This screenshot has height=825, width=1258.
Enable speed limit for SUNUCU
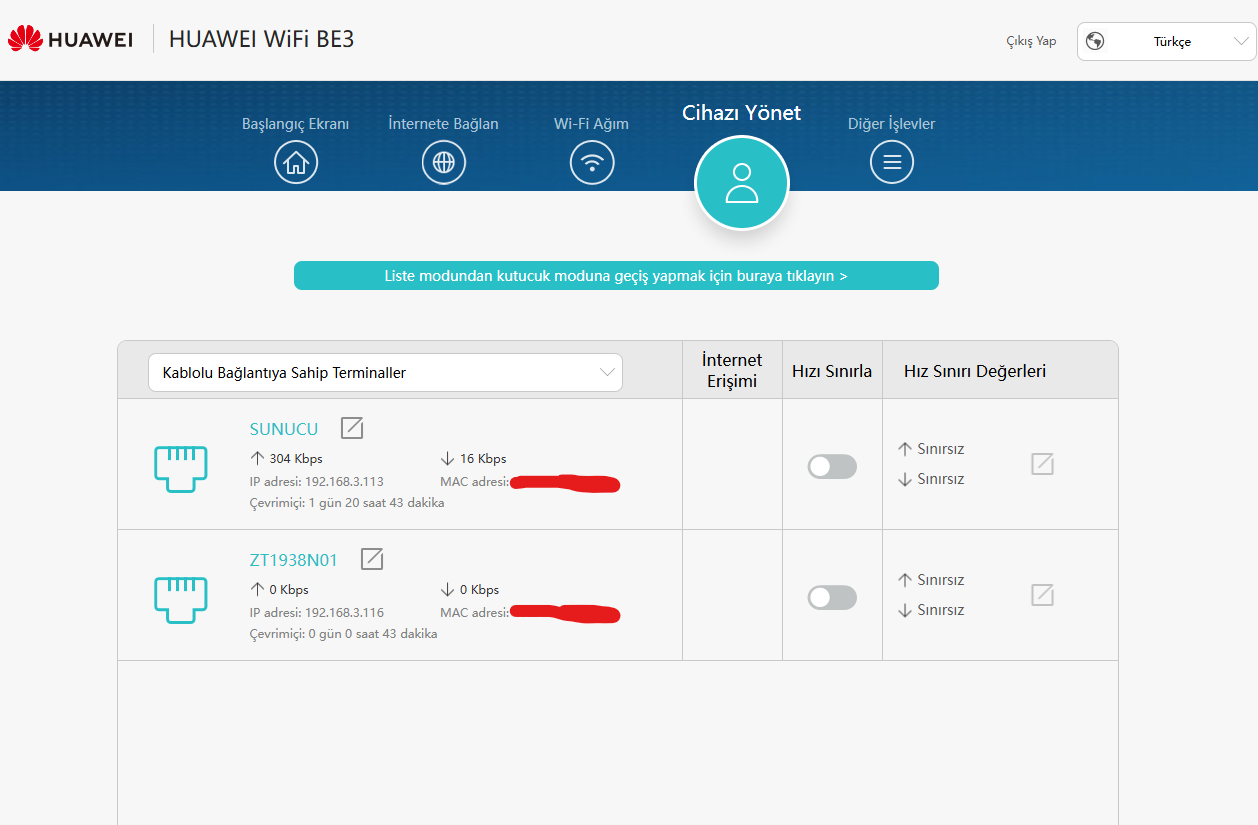coord(832,466)
